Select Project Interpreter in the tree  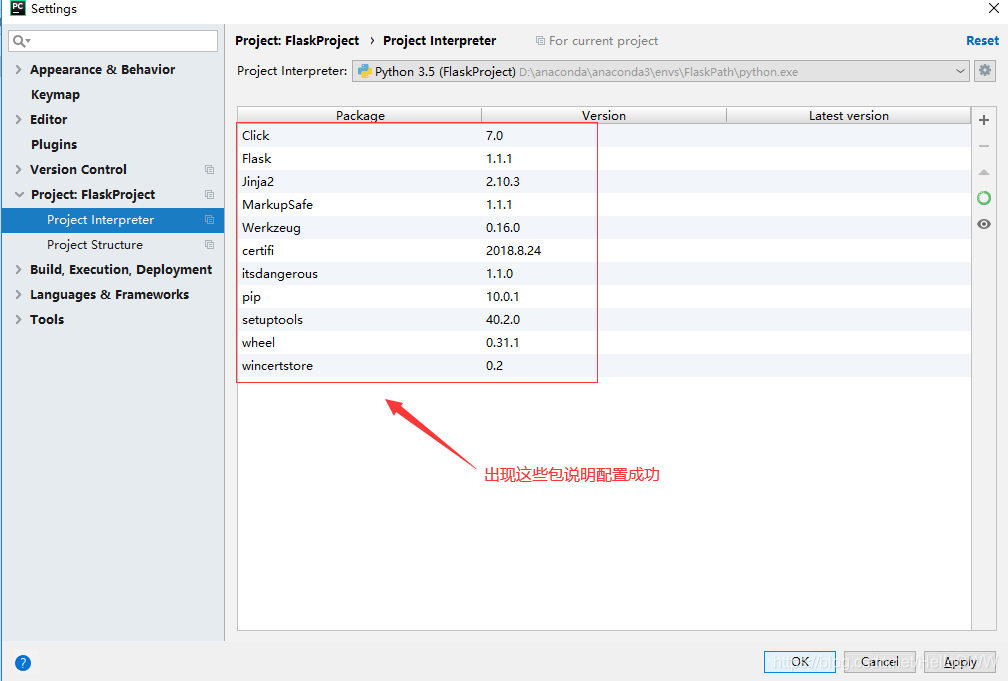click(113, 220)
